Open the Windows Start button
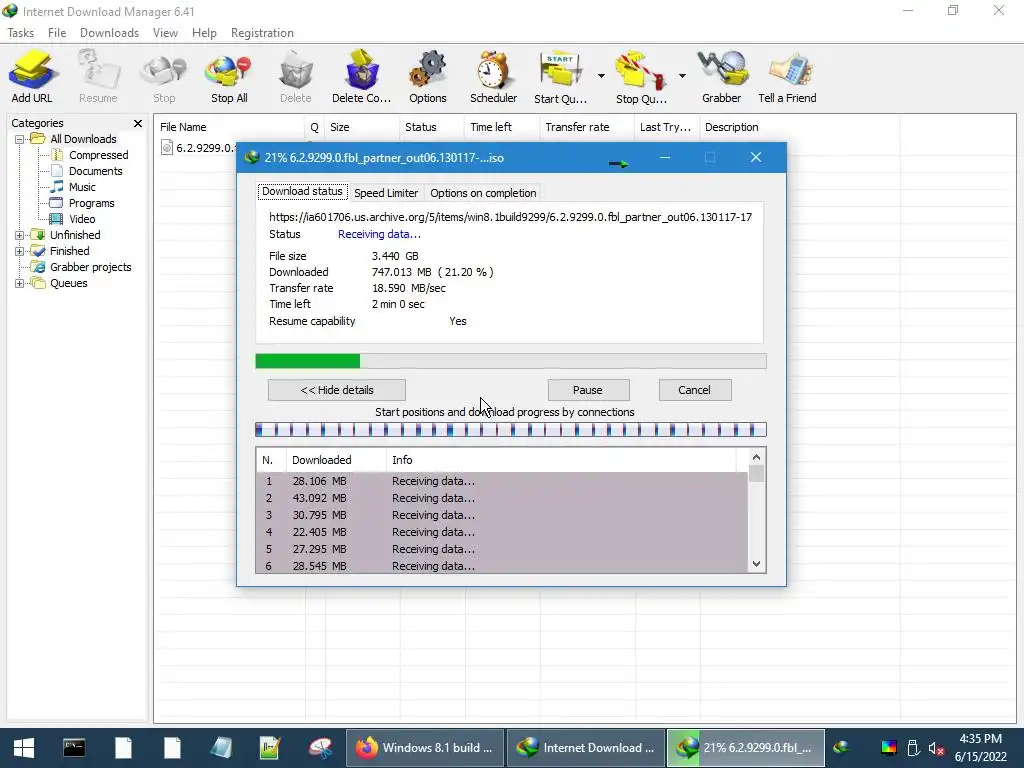Image resolution: width=1024 pixels, height=768 pixels. 24,748
